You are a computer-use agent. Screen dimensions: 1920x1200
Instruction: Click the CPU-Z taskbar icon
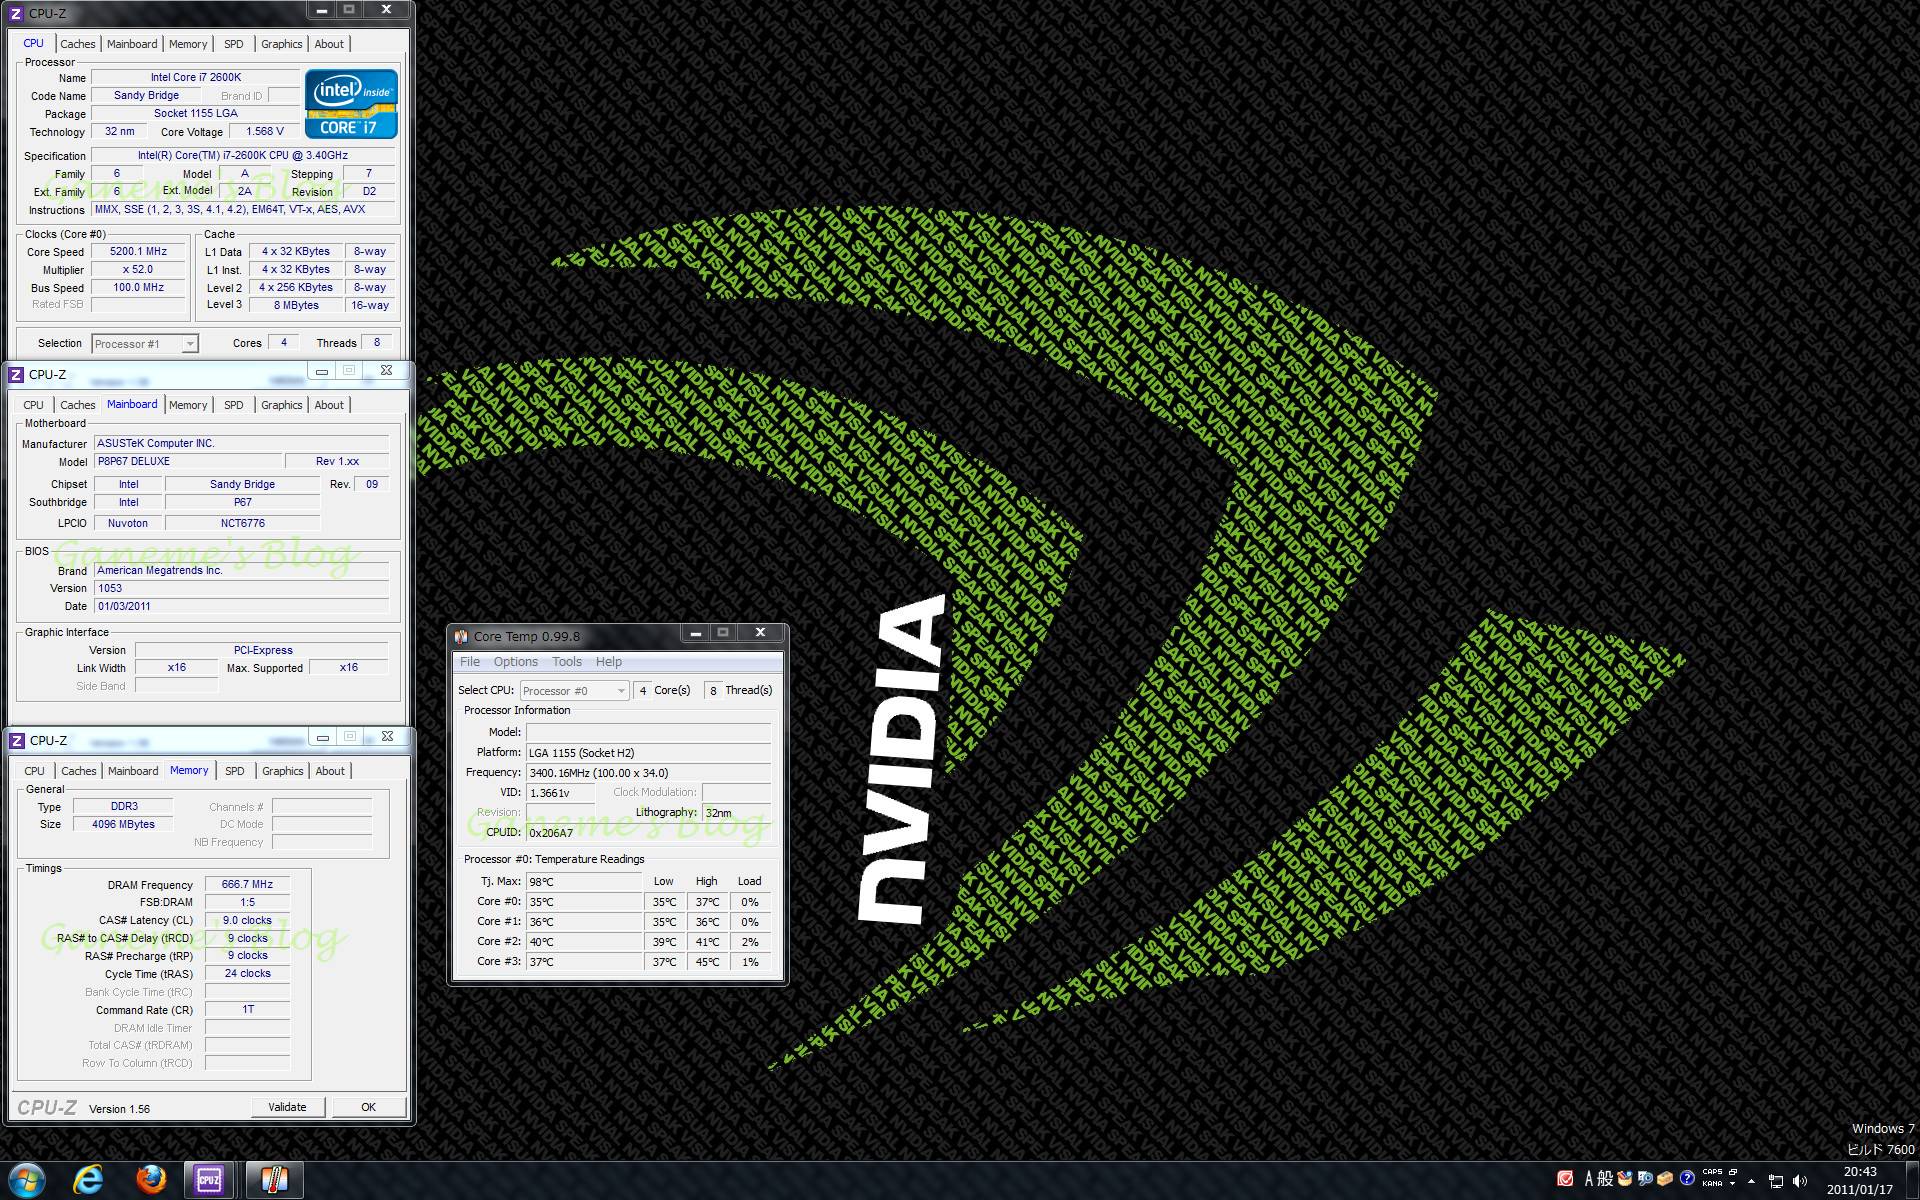pos(209,1180)
